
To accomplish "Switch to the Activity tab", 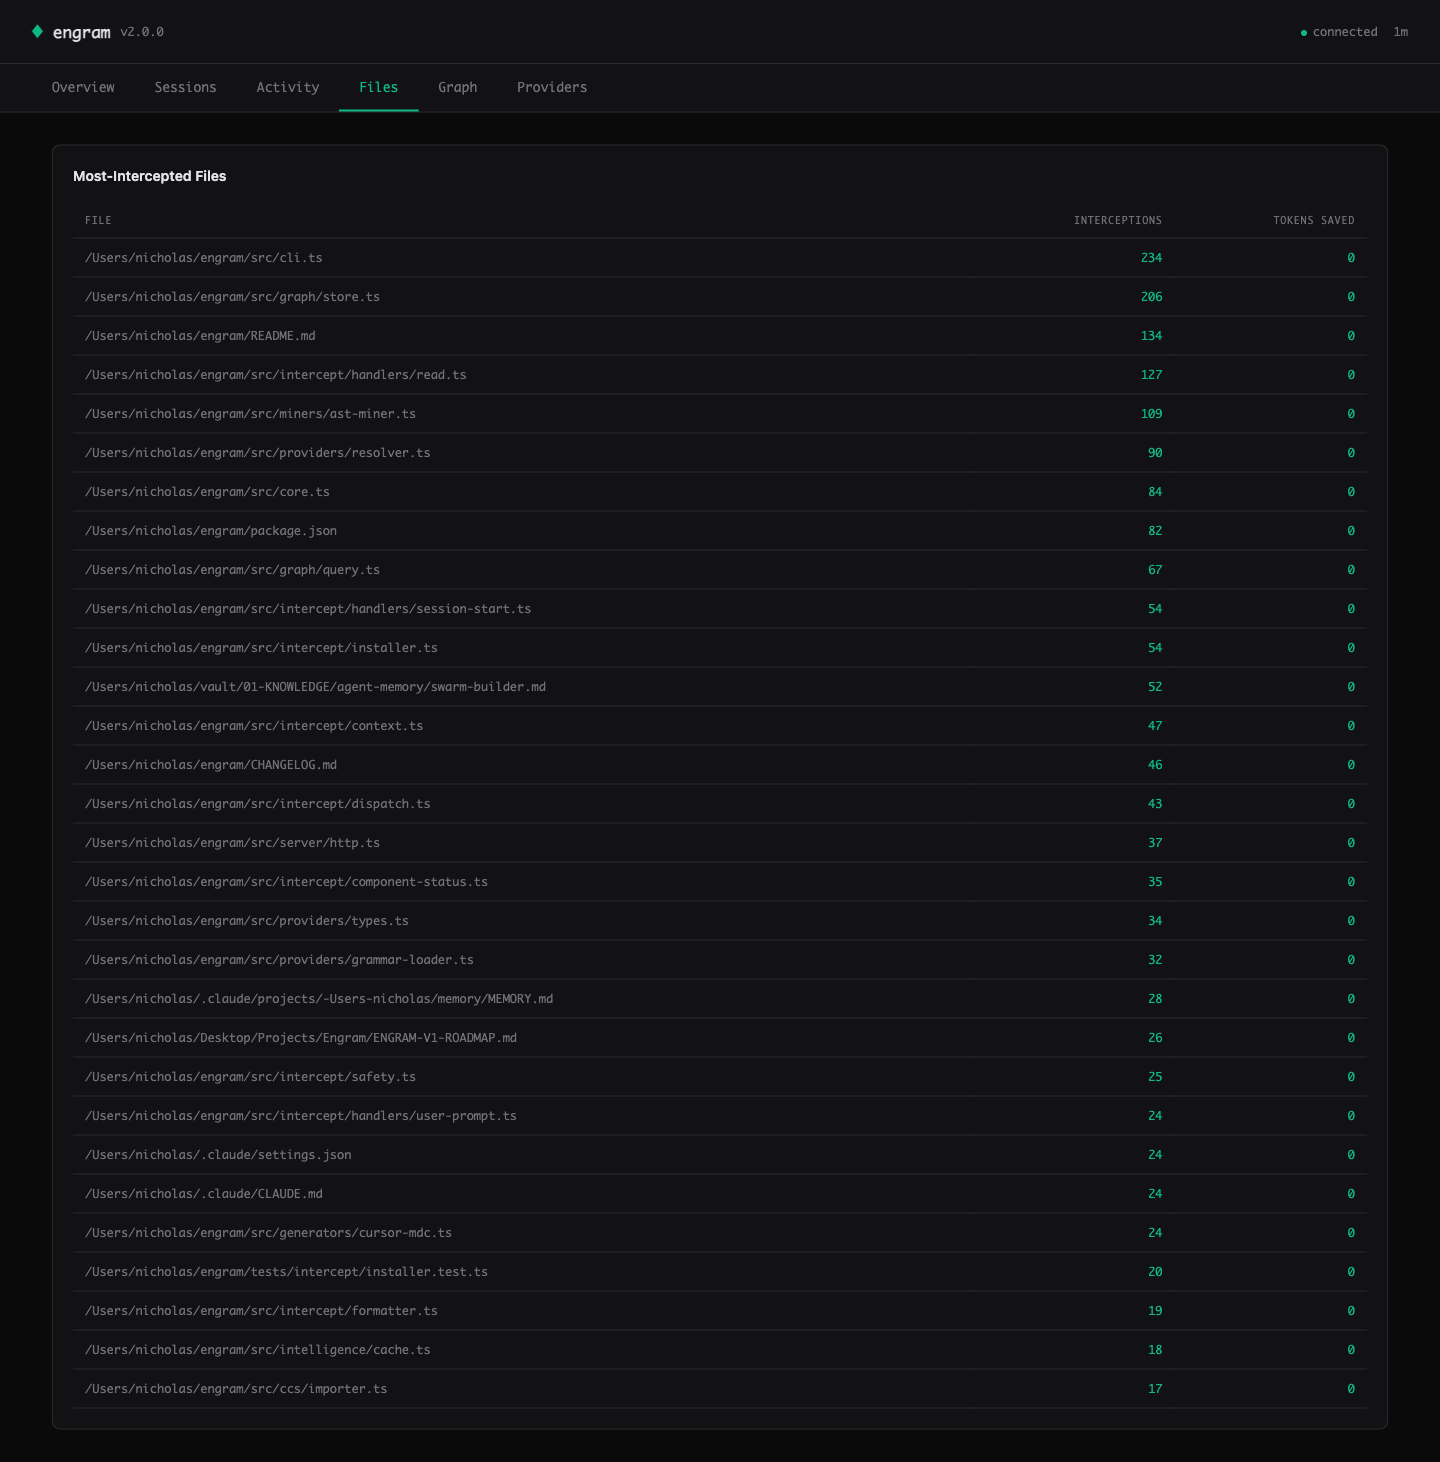I will [x=288, y=87].
